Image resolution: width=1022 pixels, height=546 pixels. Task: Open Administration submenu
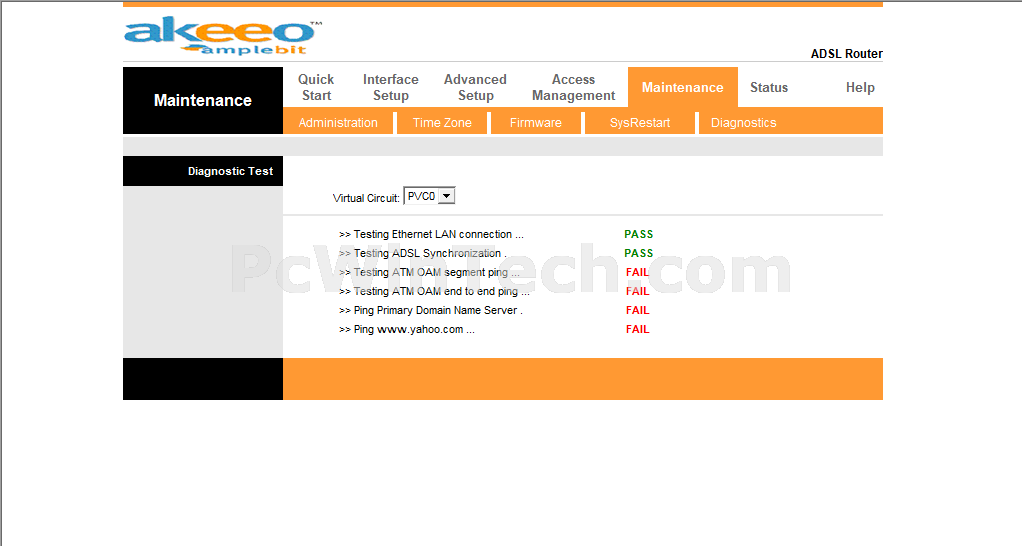[338, 122]
